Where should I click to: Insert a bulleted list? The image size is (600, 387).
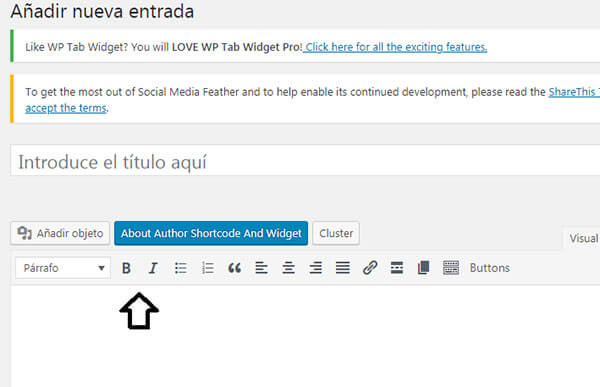click(x=181, y=268)
